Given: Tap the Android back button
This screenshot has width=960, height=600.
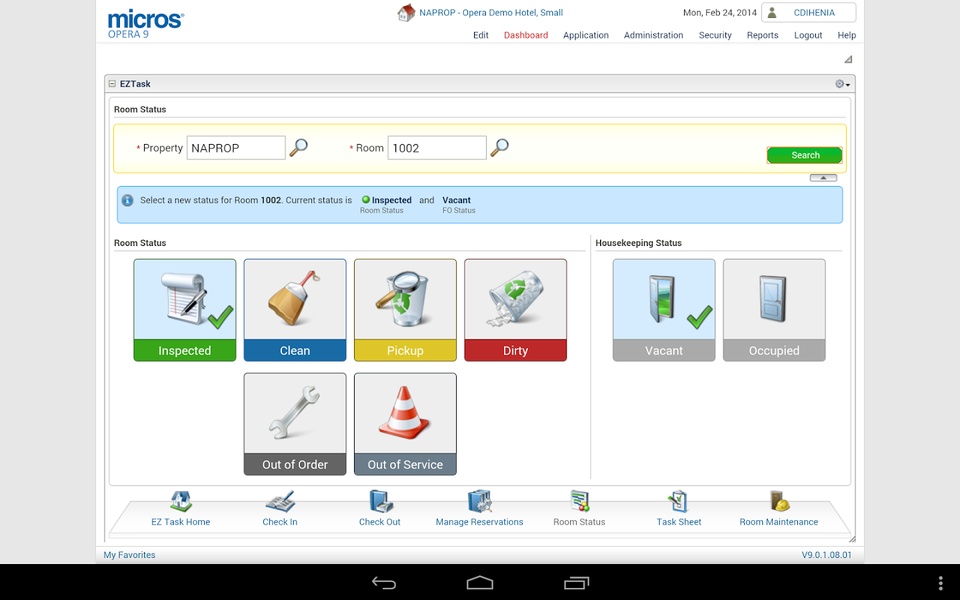Looking at the screenshot, I should pos(384,583).
